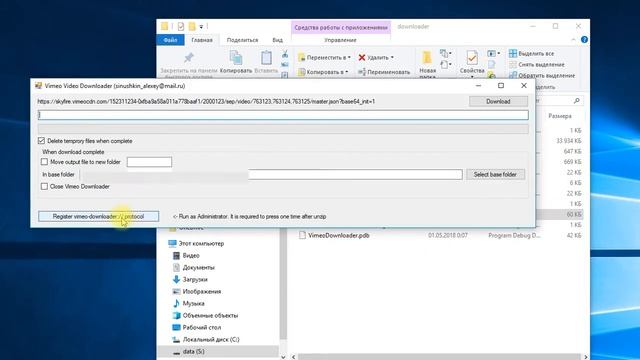Viewport: 640px width, 360px height.
Task: Click the new folder name text box
Action: tap(149, 162)
